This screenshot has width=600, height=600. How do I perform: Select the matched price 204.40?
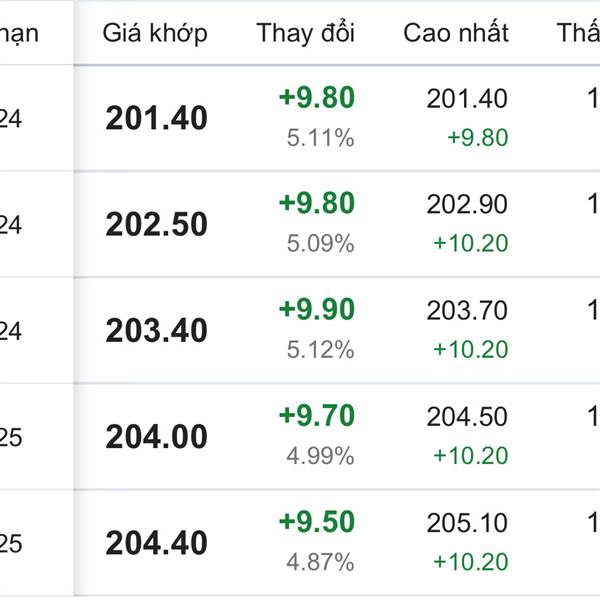coord(157,543)
